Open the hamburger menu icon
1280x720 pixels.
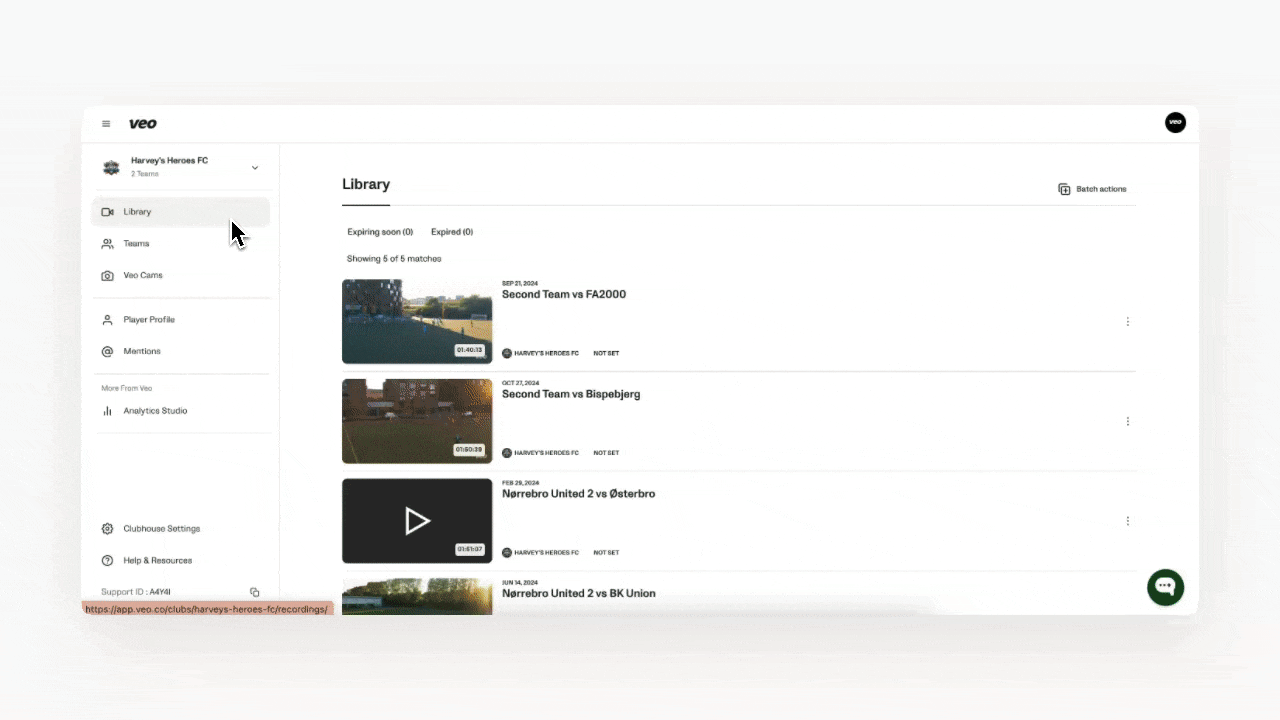point(106,124)
